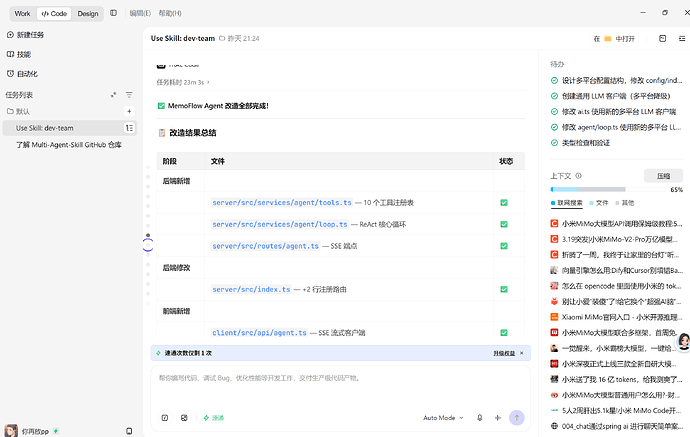
Task: Switch to the Design tab
Action: (88, 14)
